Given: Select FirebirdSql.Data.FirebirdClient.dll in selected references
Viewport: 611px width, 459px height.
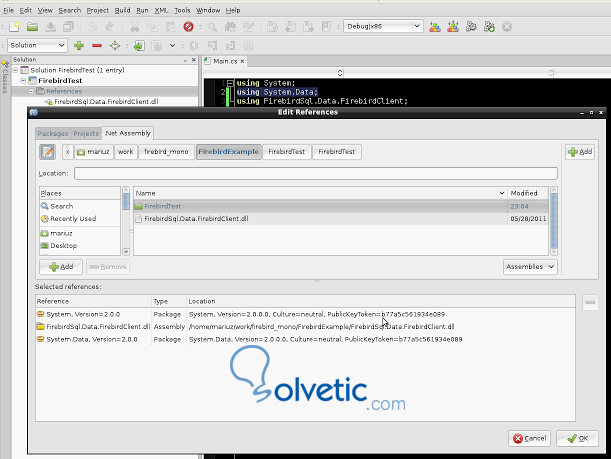Looking at the screenshot, I should coord(305,327).
